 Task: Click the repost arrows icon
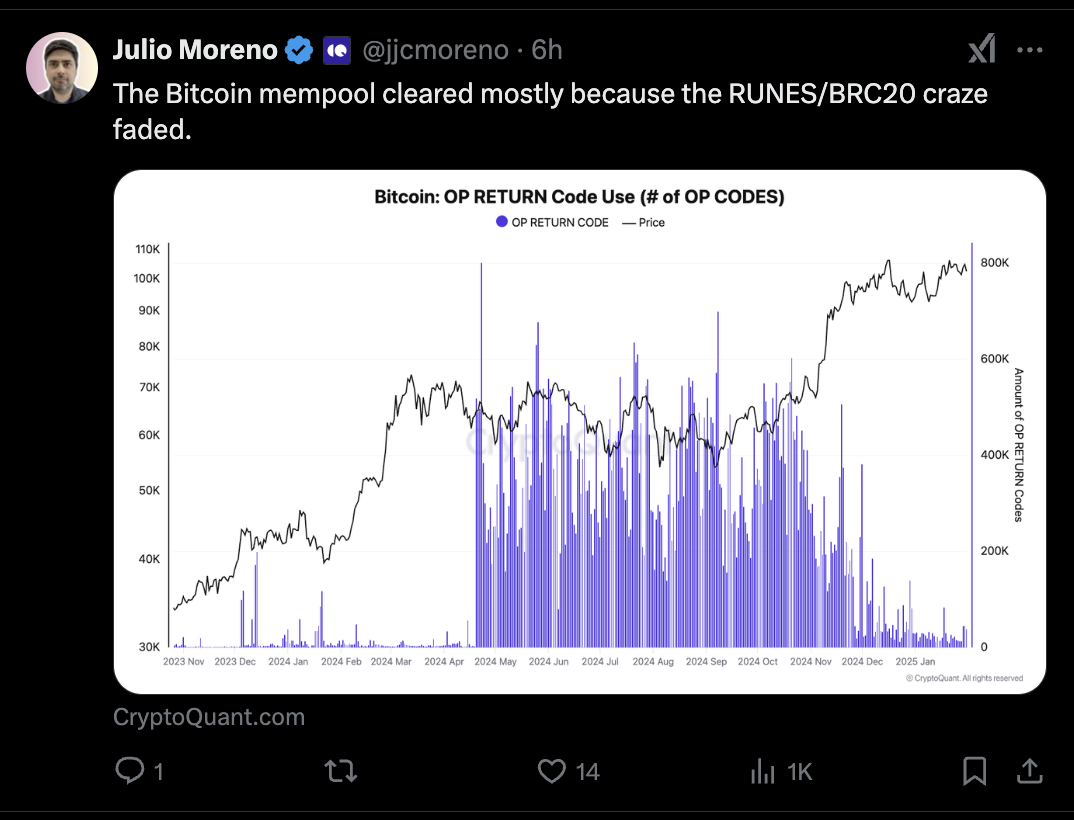point(341,771)
